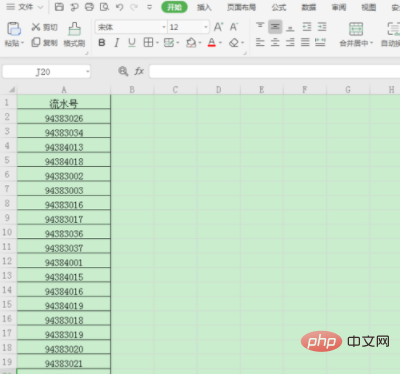Select cell containing 94383021

pyautogui.click(x=64, y=362)
